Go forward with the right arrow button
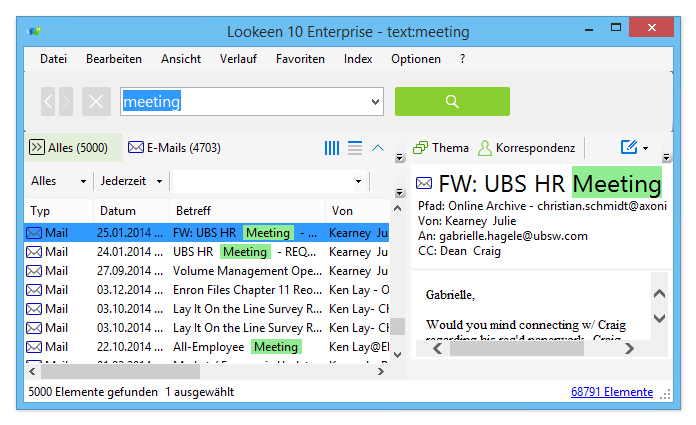The width and height of the screenshot is (696, 425). pyautogui.click(x=66, y=102)
